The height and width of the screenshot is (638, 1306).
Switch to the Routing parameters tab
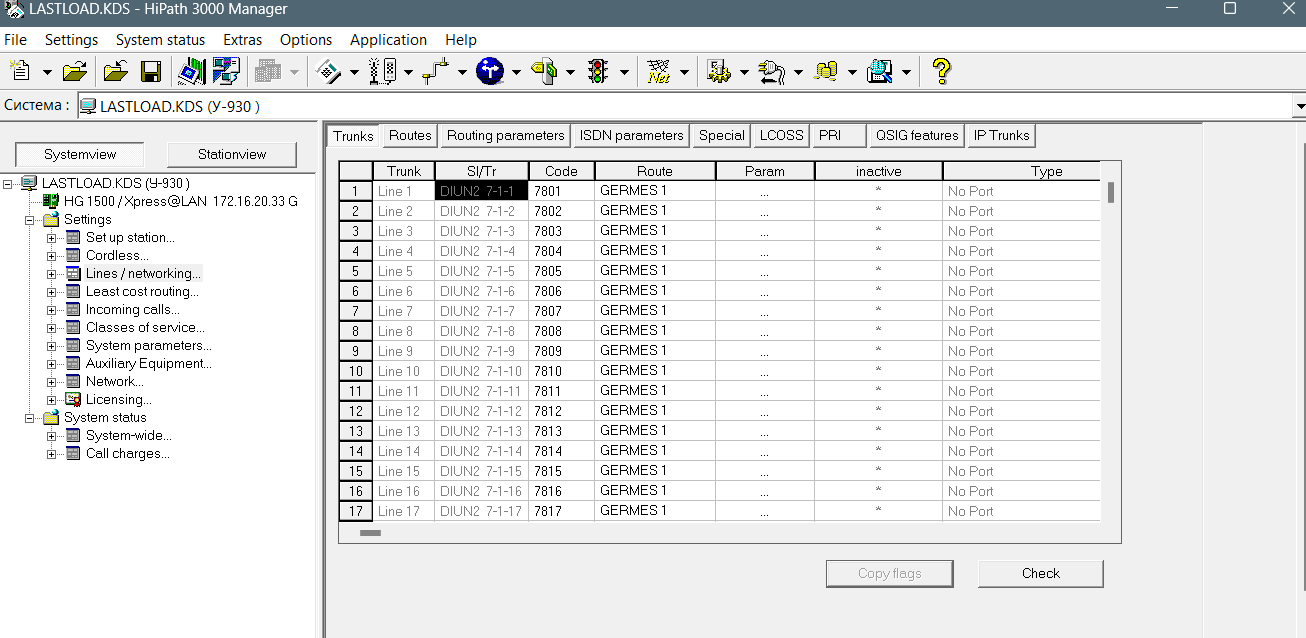tap(505, 136)
